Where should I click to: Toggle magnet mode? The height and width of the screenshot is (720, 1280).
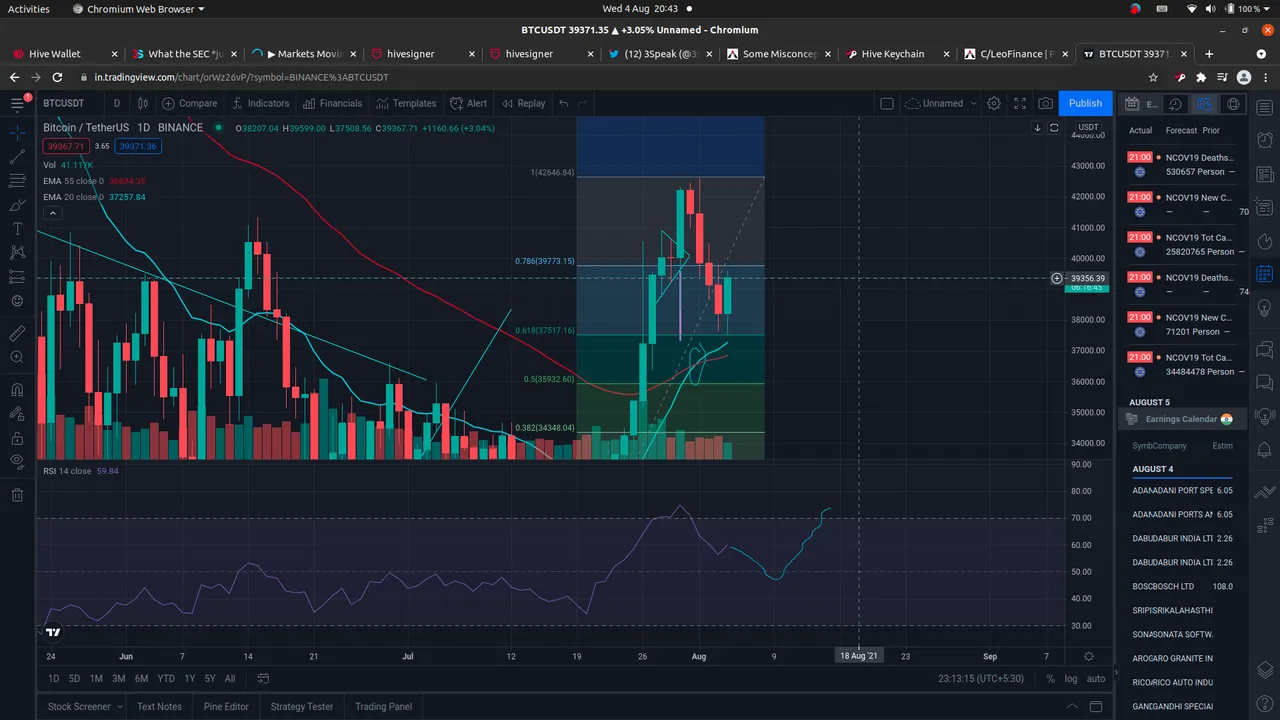point(17,389)
